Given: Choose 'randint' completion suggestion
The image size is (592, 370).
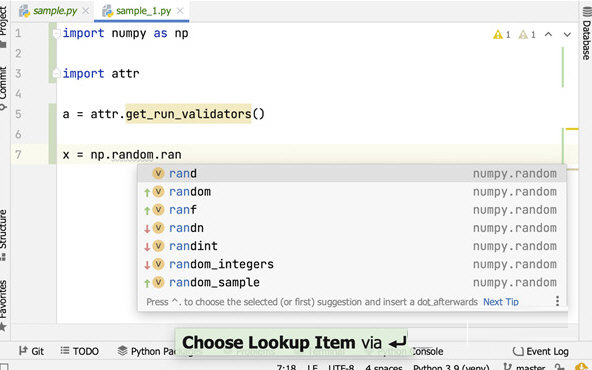Looking at the screenshot, I should click(x=352, y=246).
